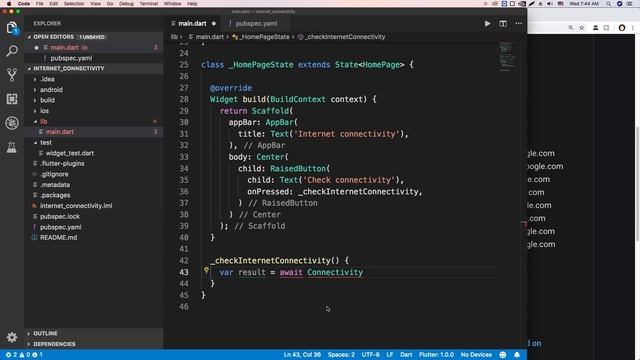Open the editor More Actions ellipsis

pyautogui.click(x=518, y=24)
